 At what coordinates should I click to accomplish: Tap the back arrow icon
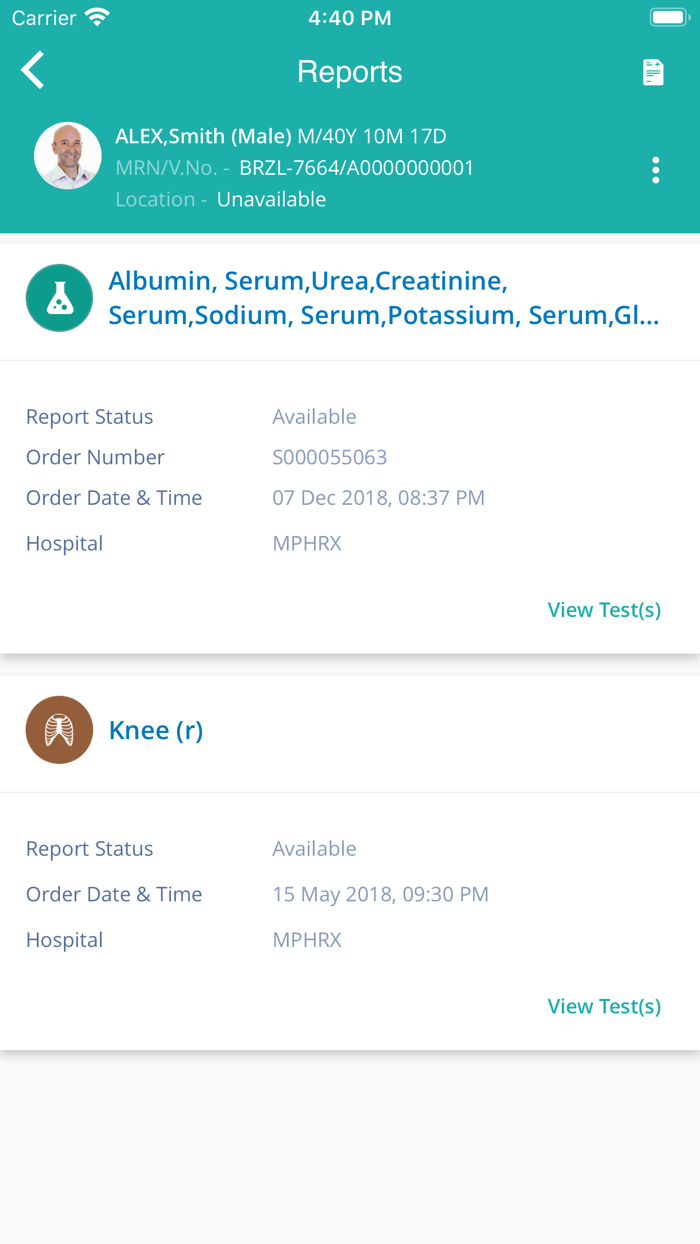click(33, 72)
